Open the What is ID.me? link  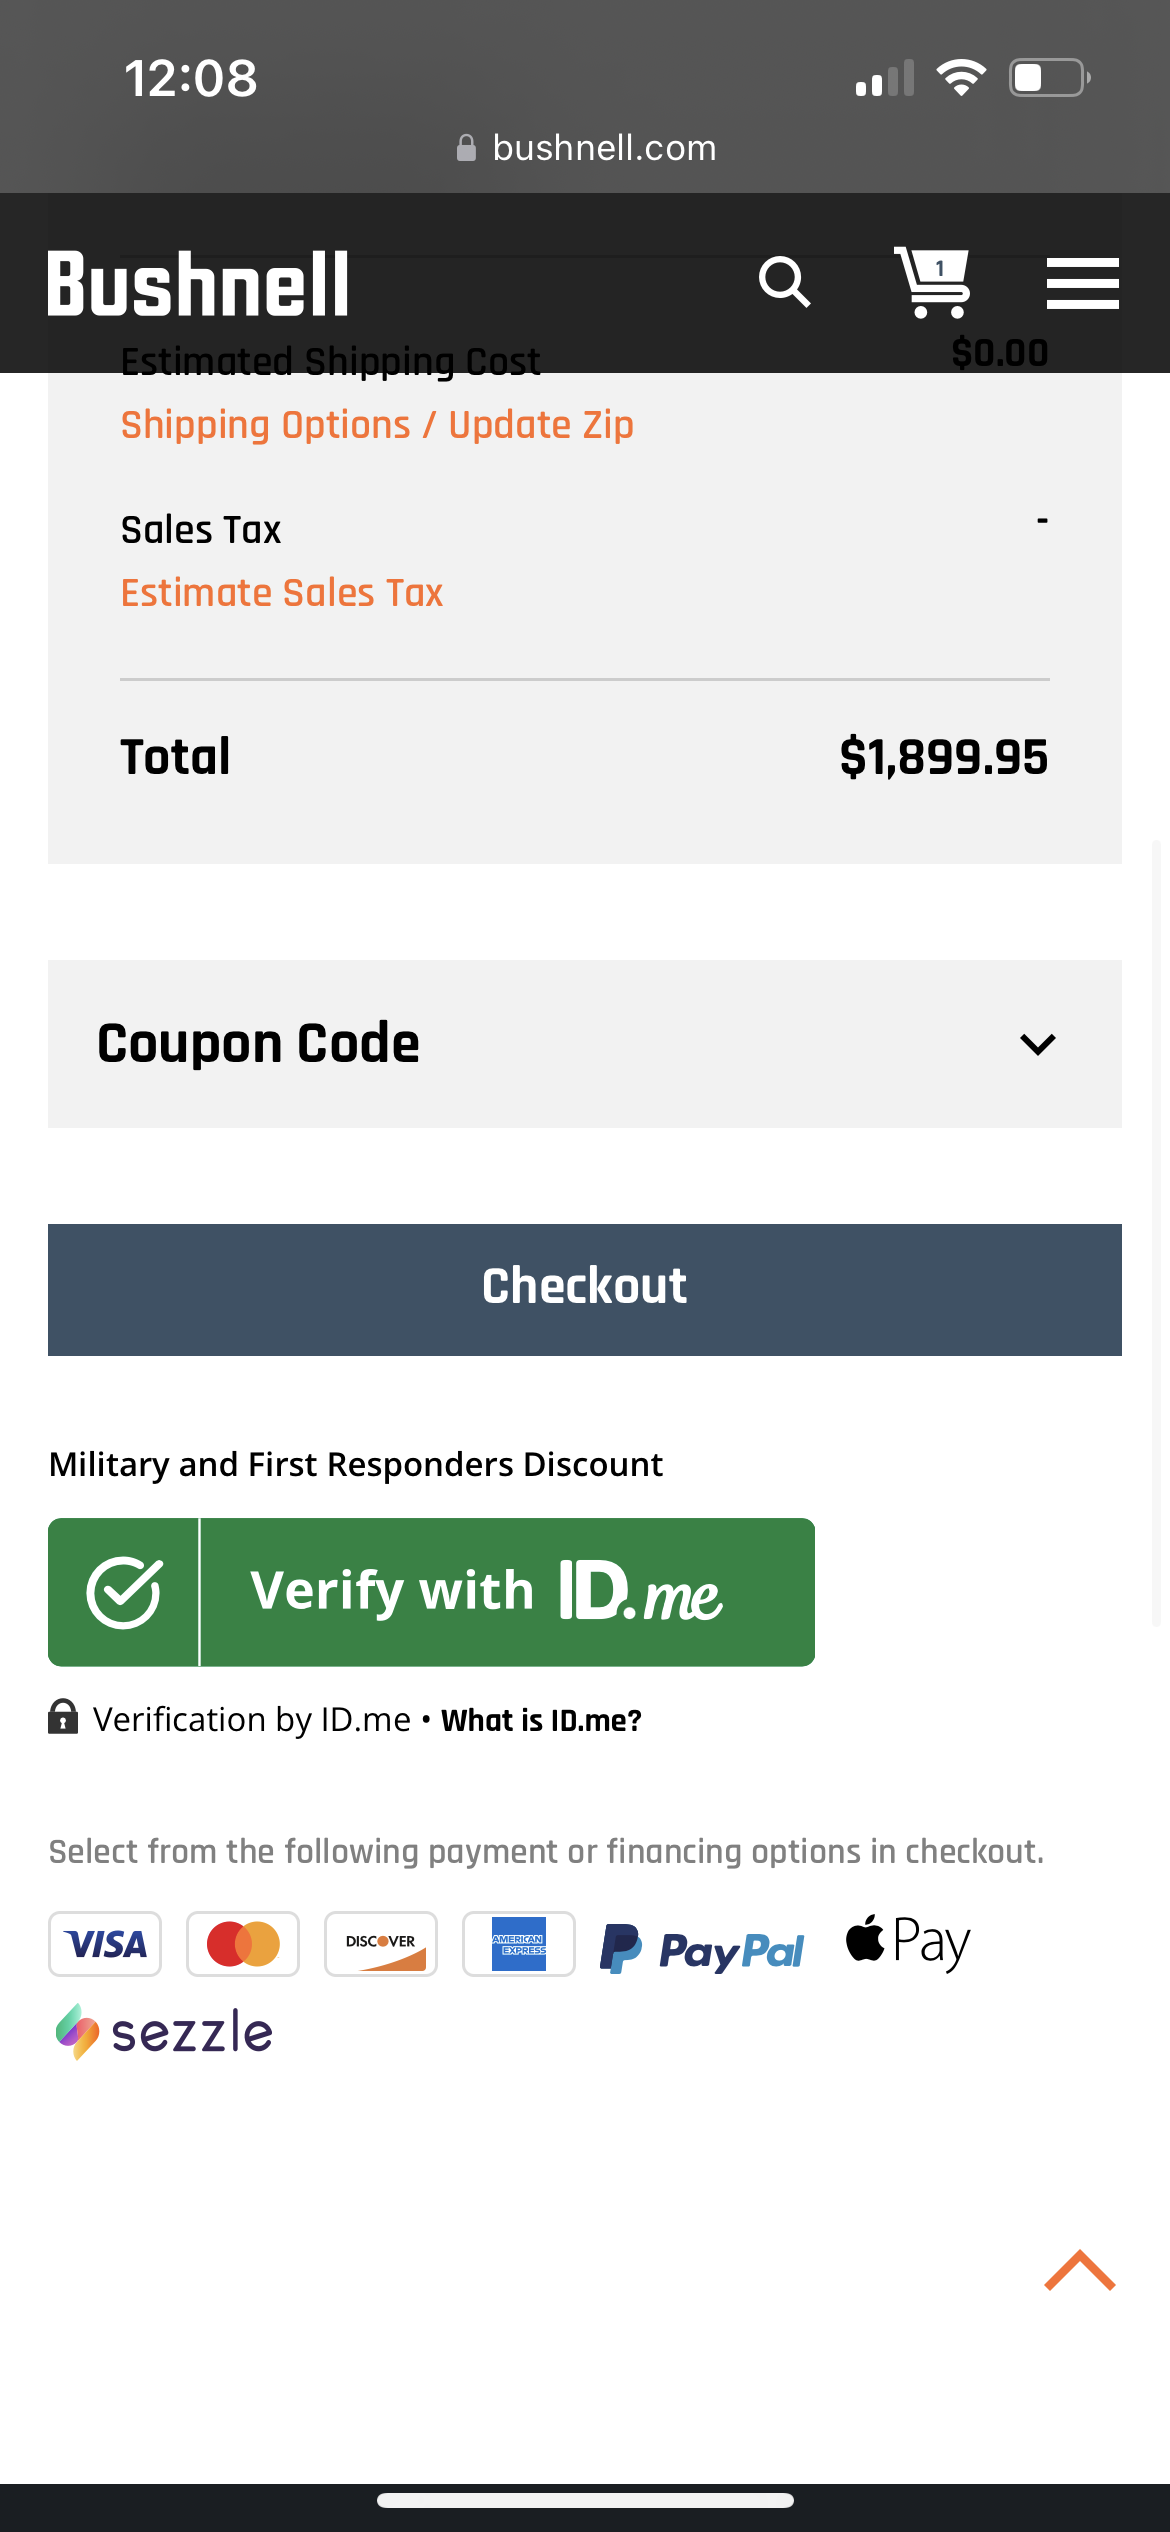tap(541, 1720)
